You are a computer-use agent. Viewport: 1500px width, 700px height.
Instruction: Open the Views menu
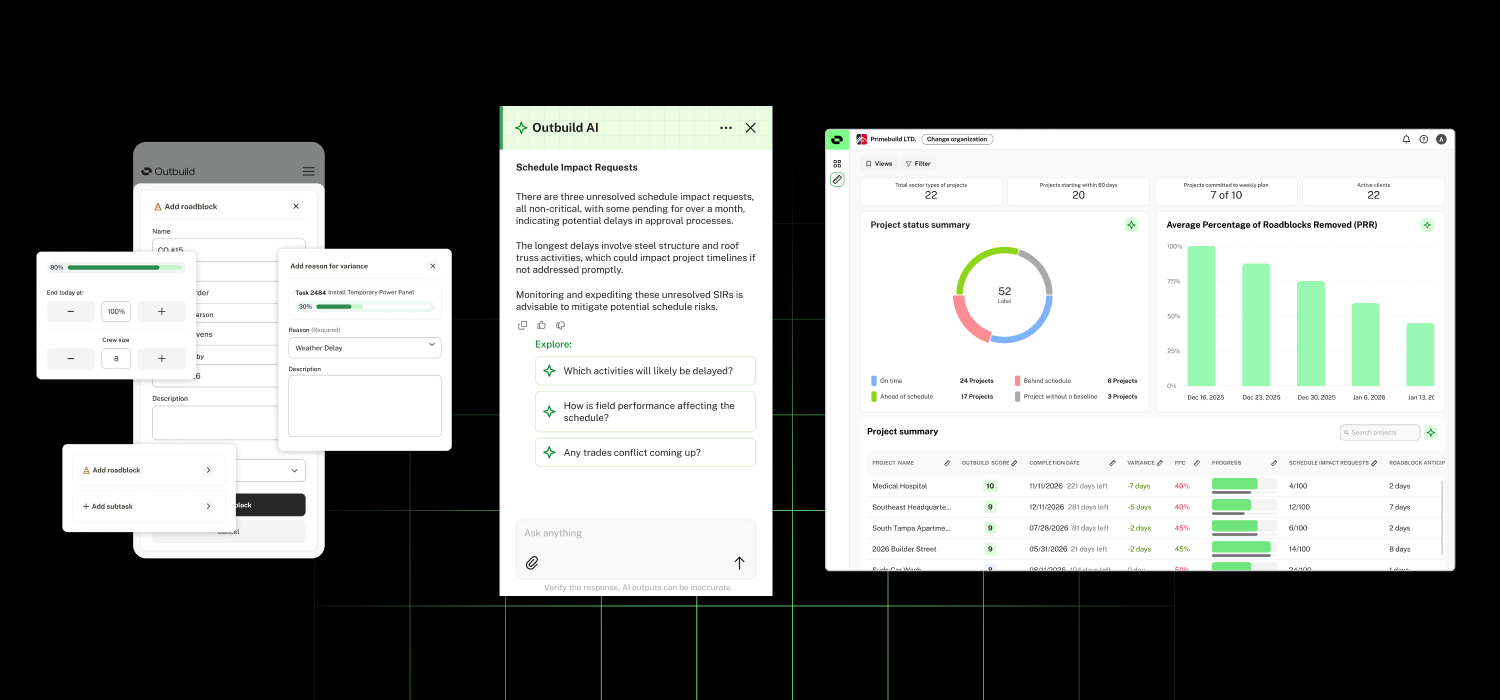tap(879, 163)
